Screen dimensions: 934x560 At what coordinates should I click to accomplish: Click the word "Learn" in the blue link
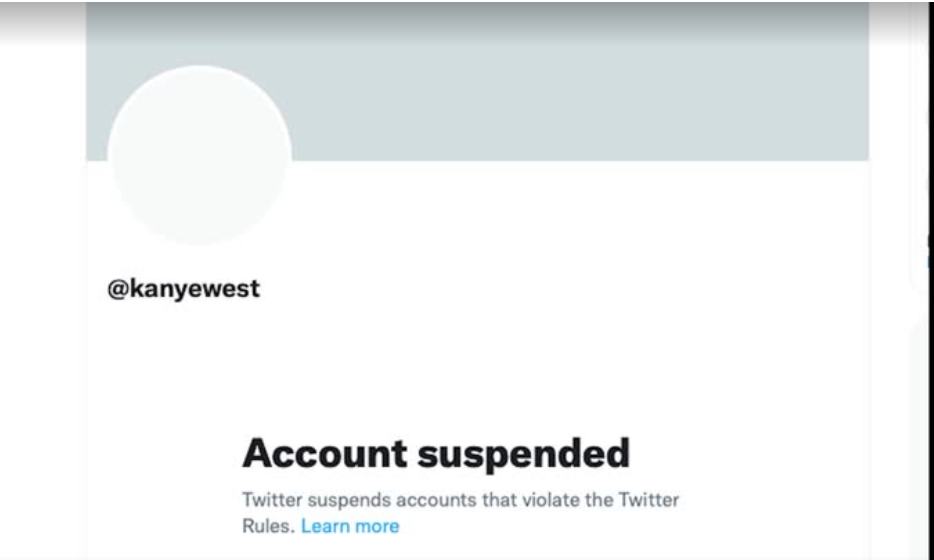pos(326,526)
